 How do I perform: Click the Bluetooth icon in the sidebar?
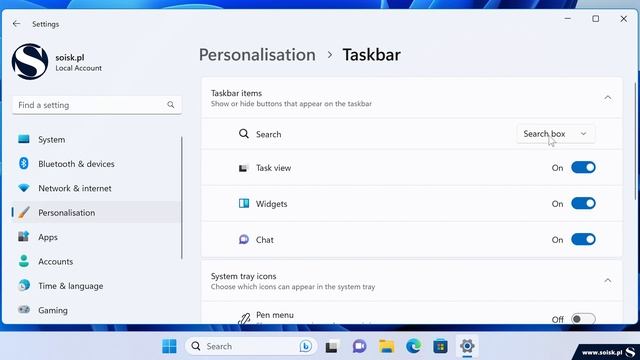tap(24, 163)
